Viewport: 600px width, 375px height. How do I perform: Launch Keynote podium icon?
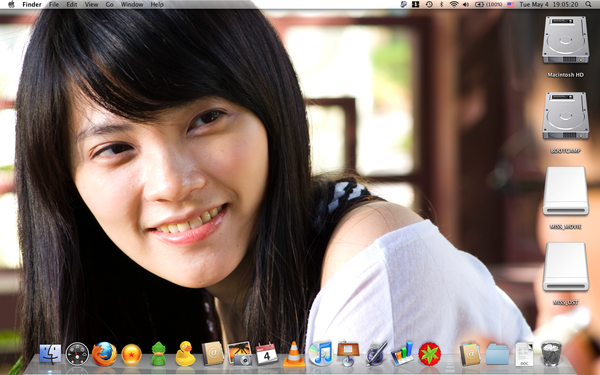[x=348, y=353]
